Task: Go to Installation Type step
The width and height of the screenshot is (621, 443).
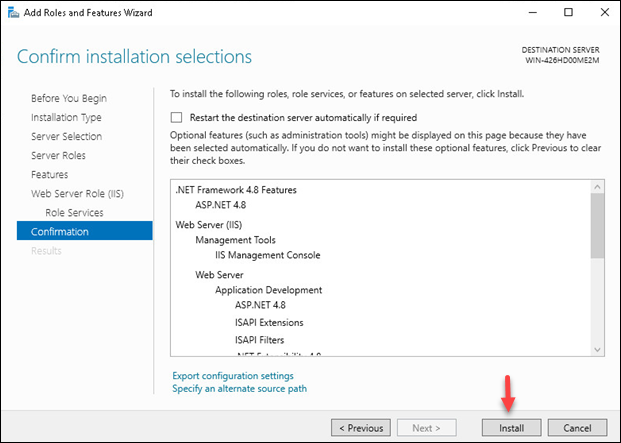Action: coord(66,117)
